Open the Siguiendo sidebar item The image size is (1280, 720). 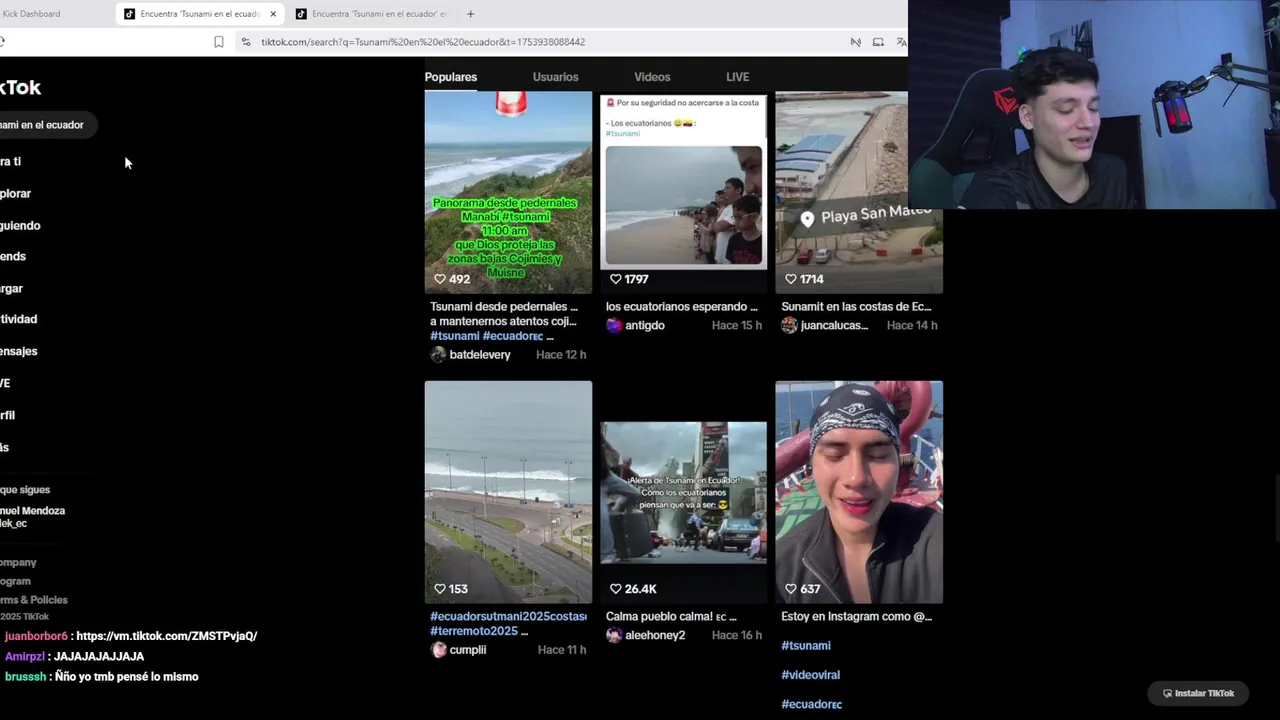20,226
